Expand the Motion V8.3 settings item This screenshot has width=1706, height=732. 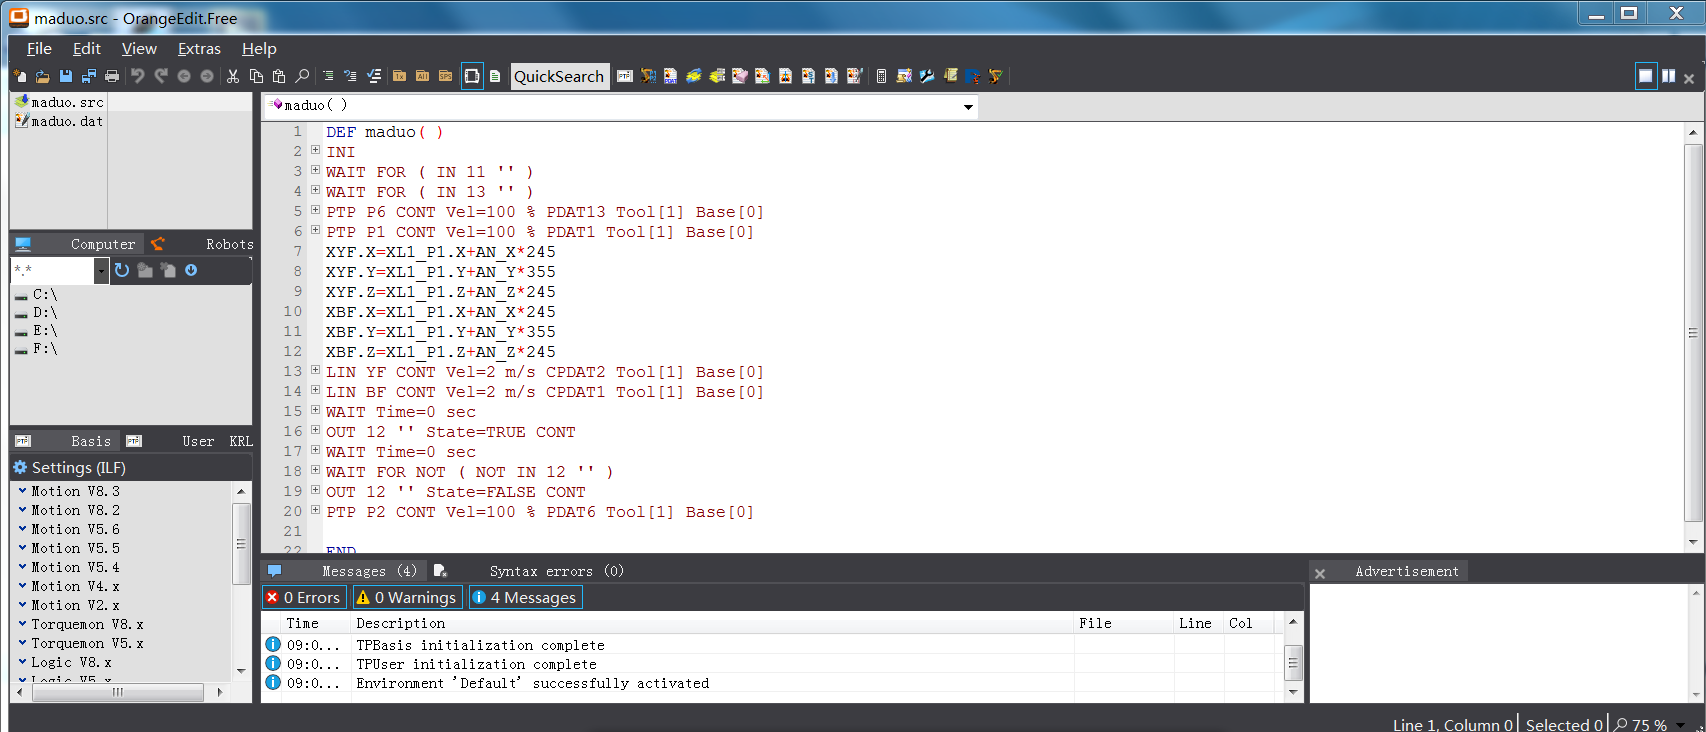(x=23, y=491)
